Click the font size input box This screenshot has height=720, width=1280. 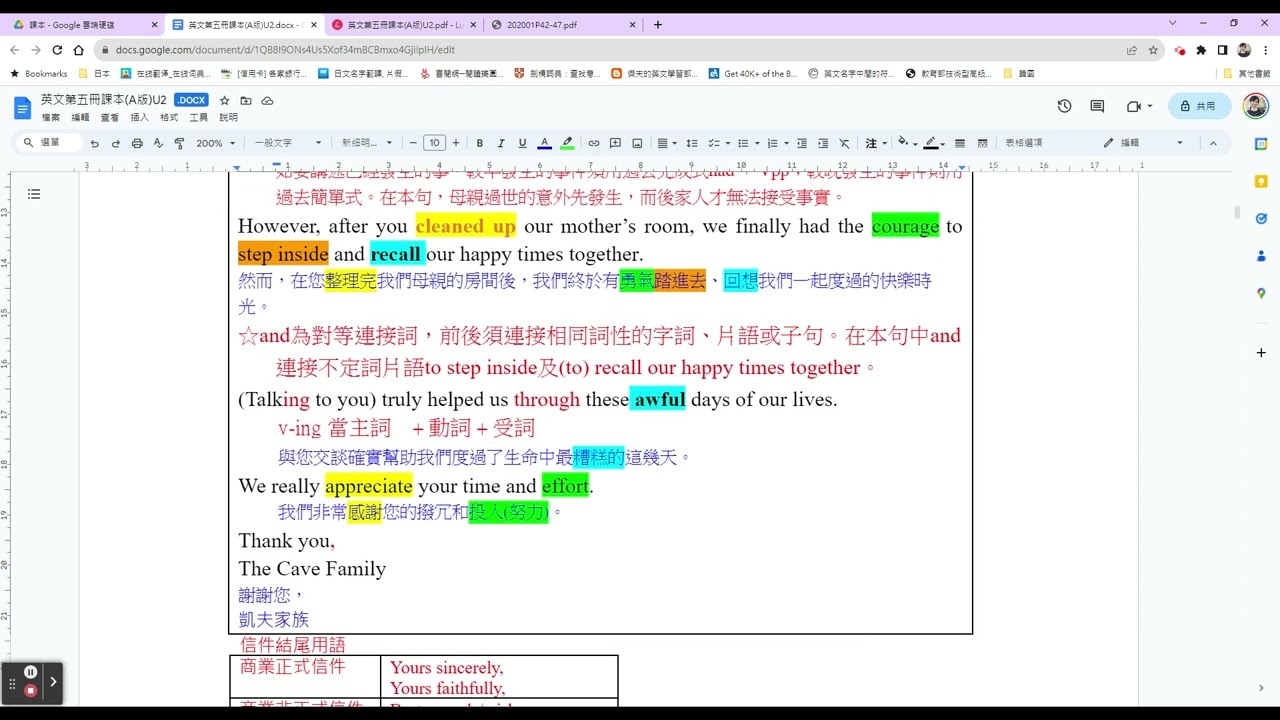434,143
